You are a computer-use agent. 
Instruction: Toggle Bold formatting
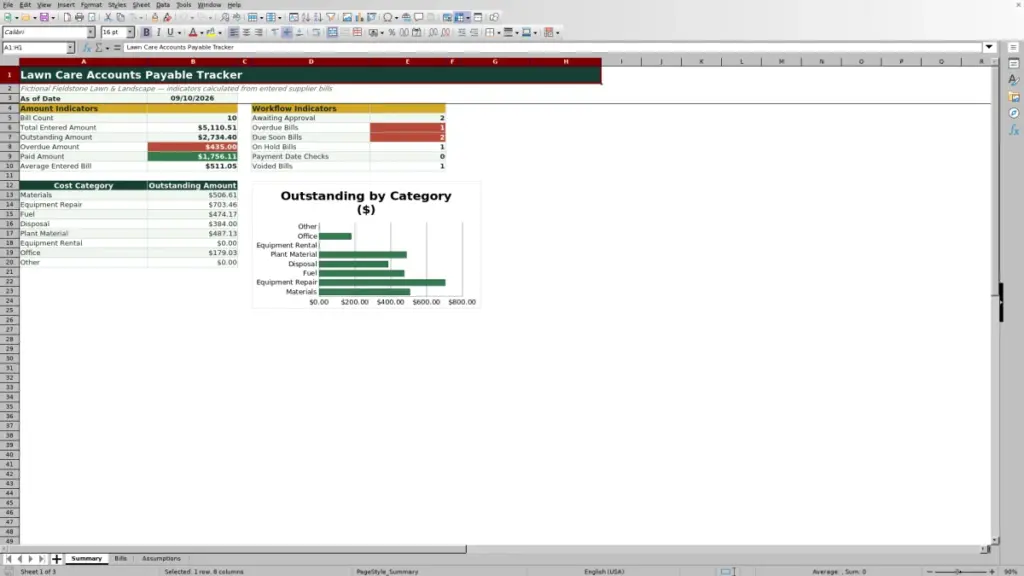pyautogui.click(x=146, y=32)
